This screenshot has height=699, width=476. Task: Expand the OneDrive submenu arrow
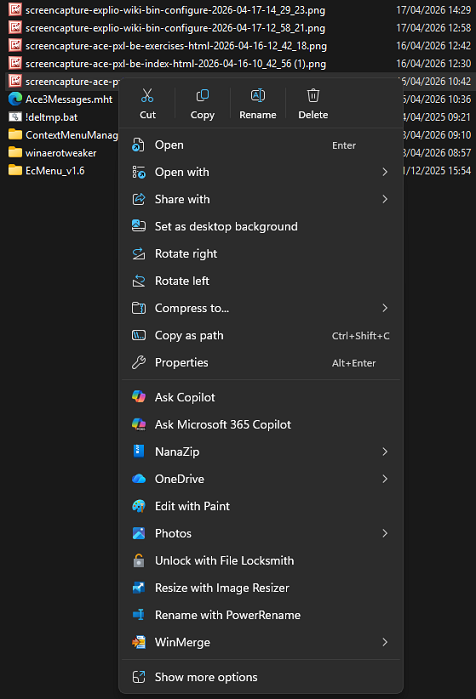tap(385, 479)
